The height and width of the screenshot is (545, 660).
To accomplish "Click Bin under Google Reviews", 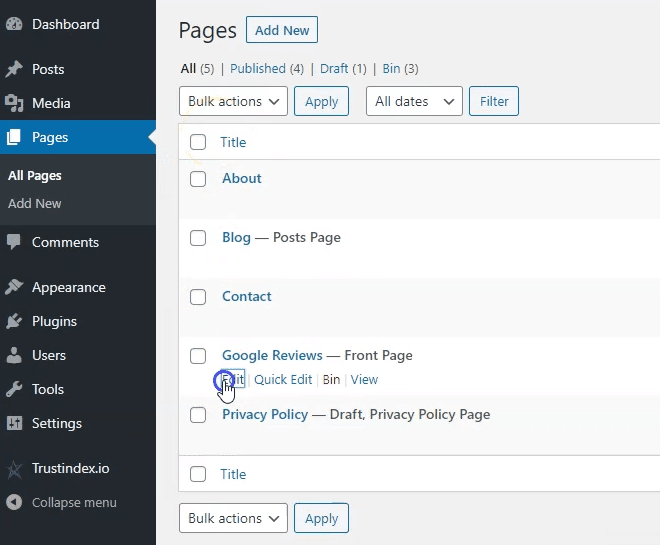I will tap(331, 379).
